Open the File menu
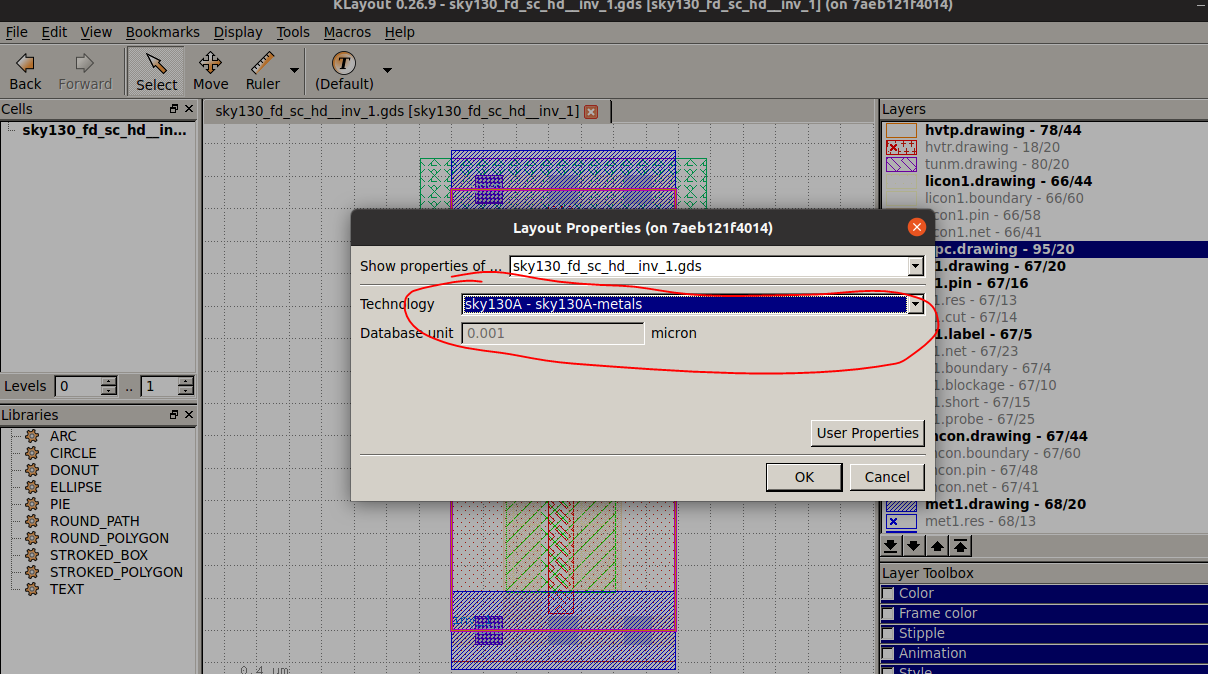The image size is (1208, 674). click(17, 32)
